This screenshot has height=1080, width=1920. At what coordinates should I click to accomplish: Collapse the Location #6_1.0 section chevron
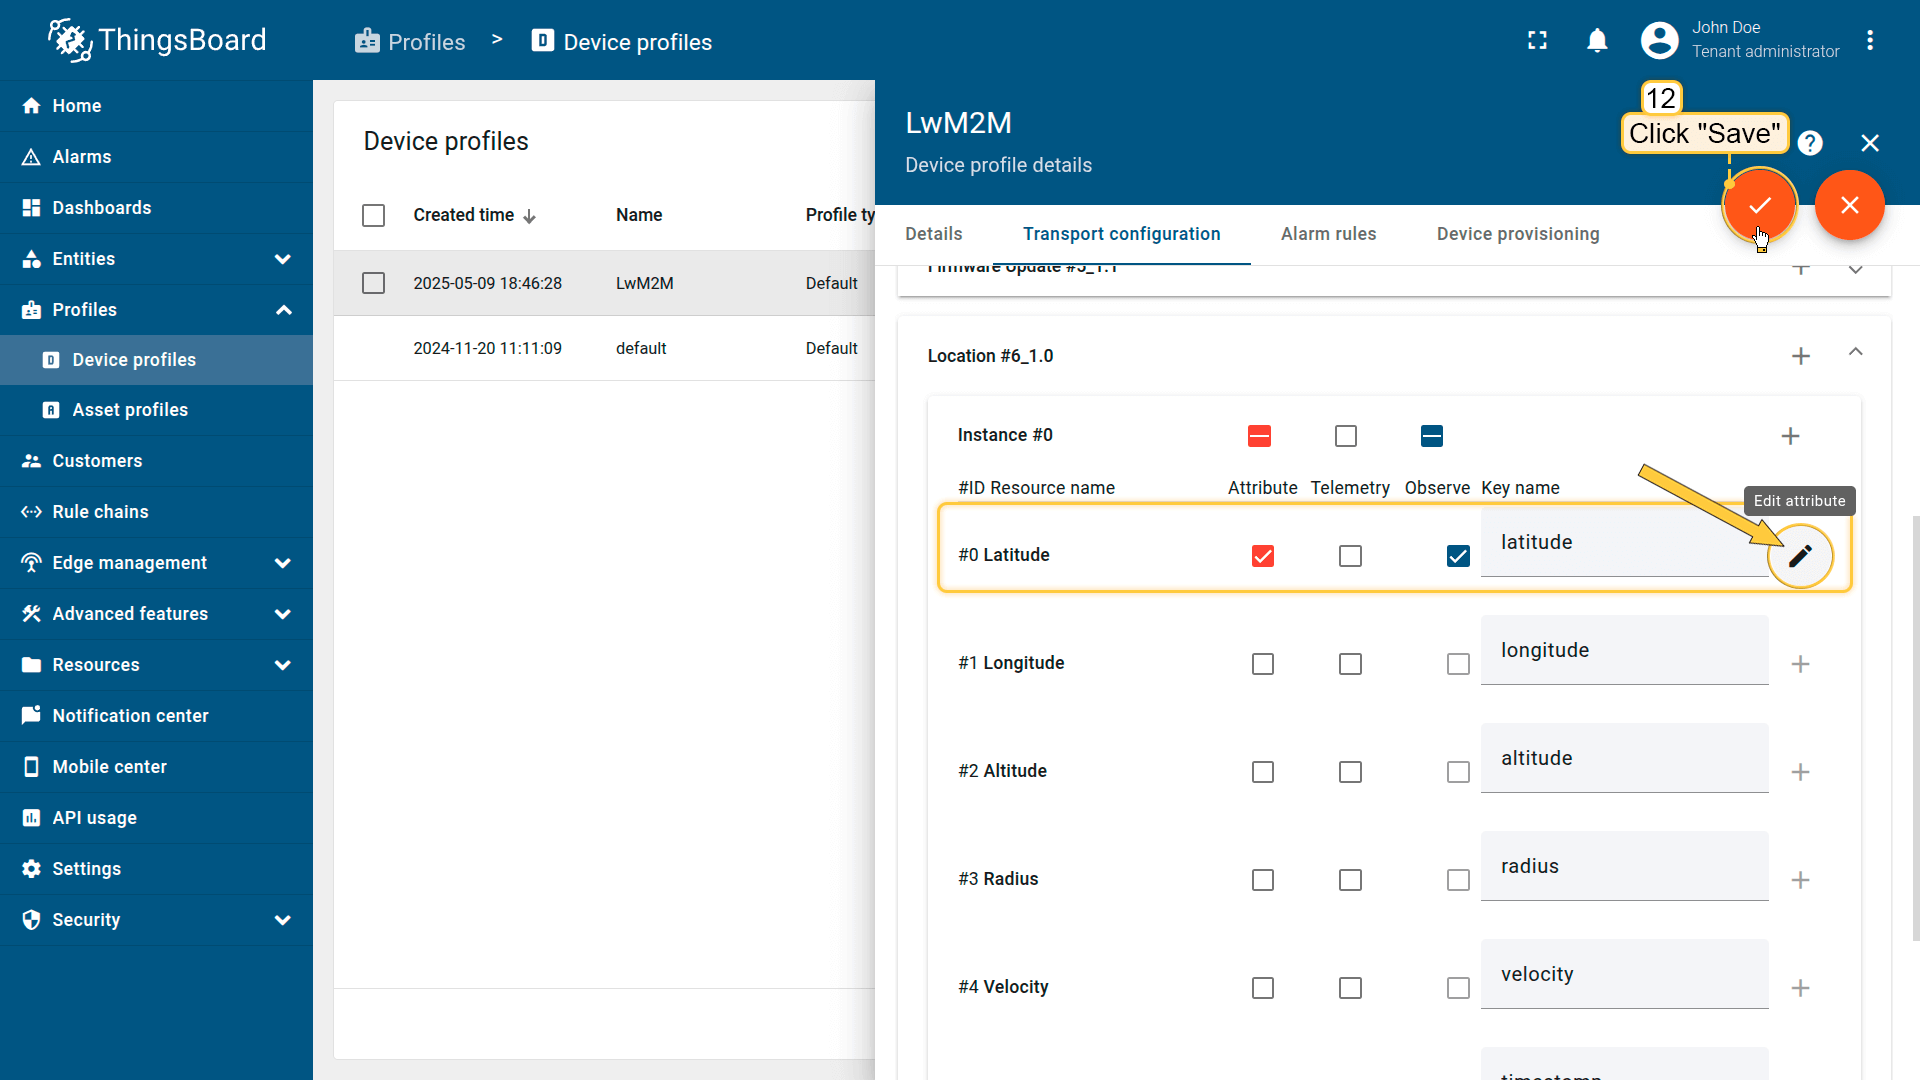click(1855, 352)
